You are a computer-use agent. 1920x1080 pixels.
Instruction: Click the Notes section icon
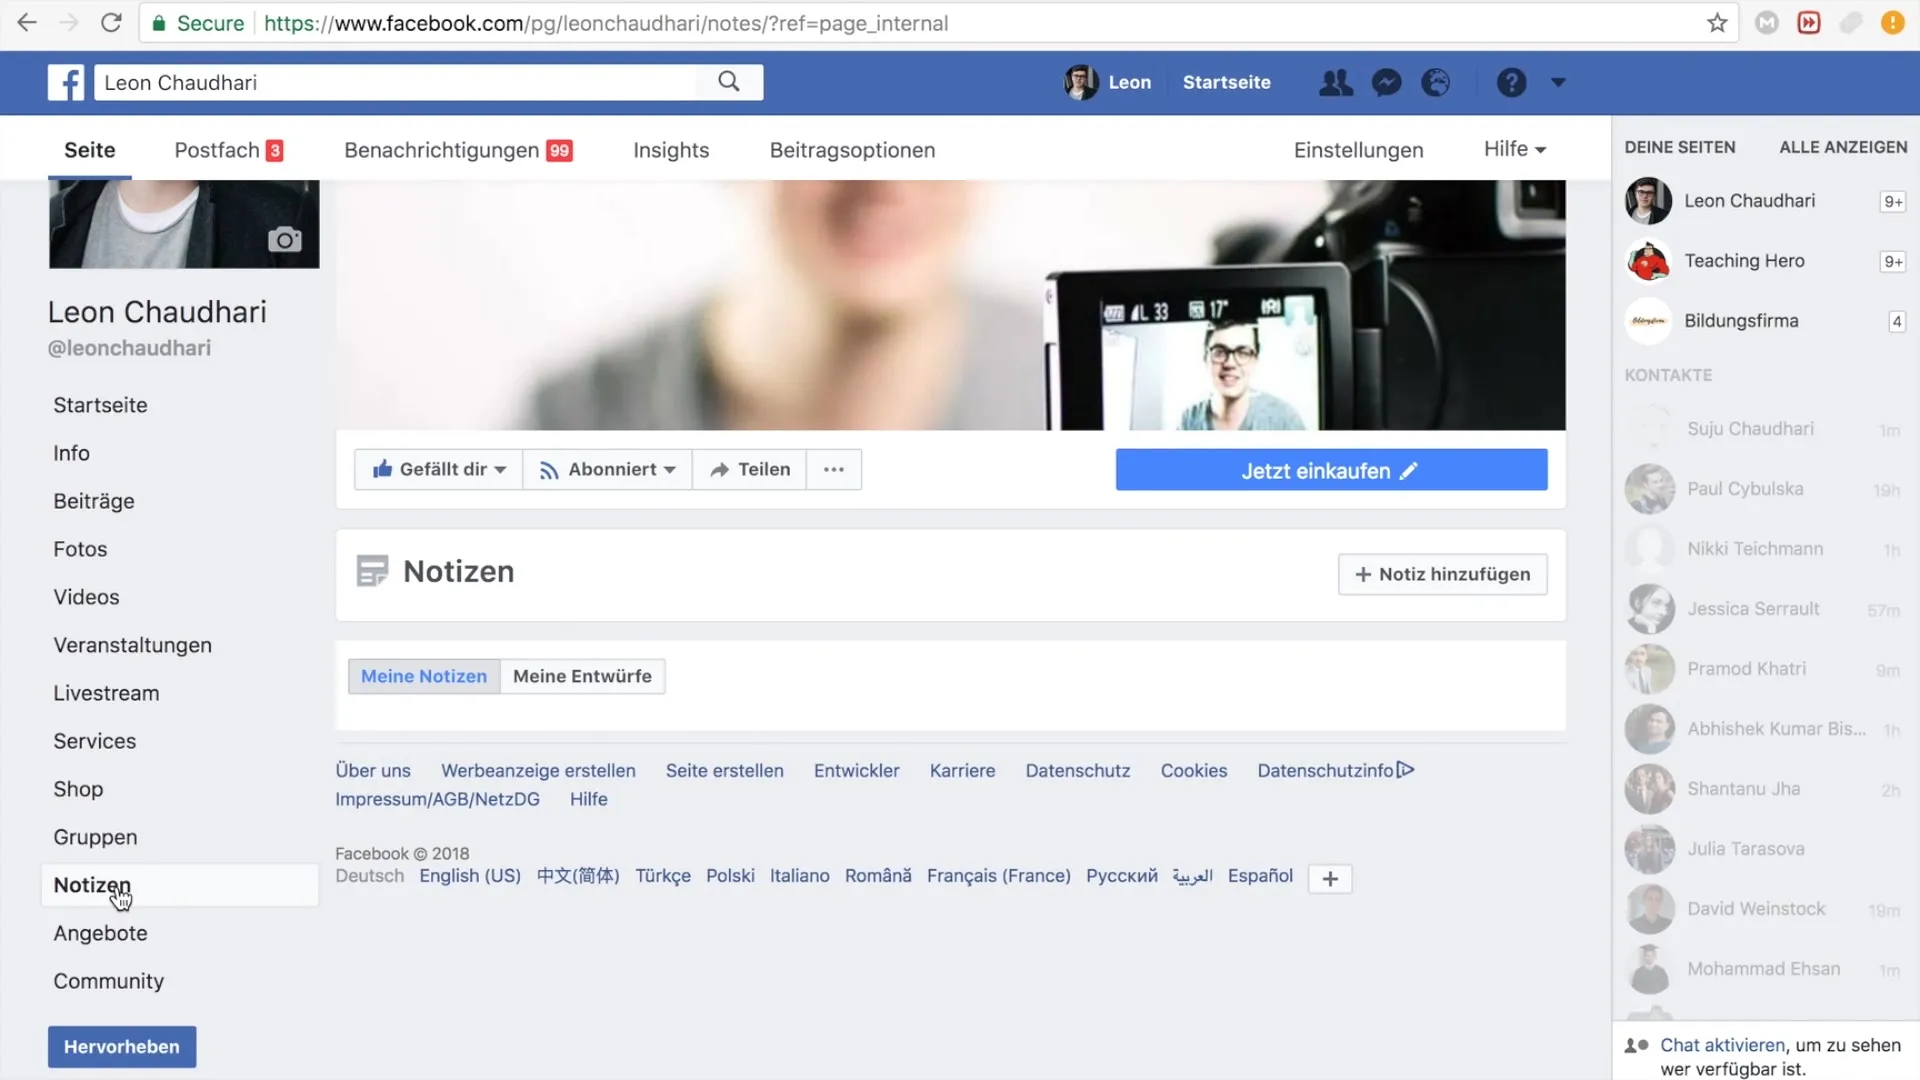(371, 571)
